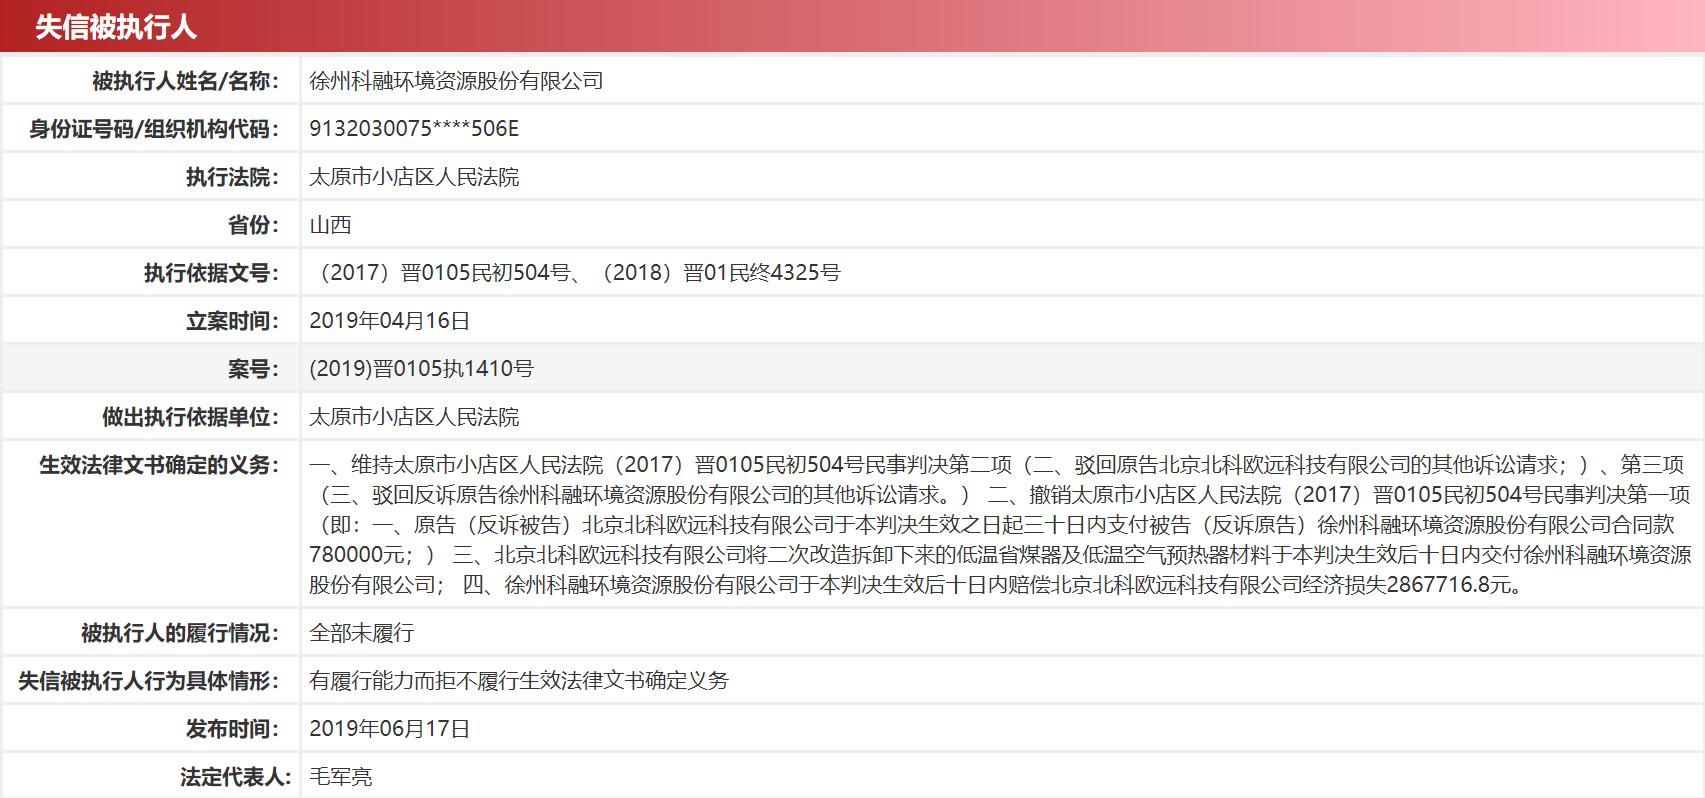Click the 失信被执行人 header title

tap(116, 27)
